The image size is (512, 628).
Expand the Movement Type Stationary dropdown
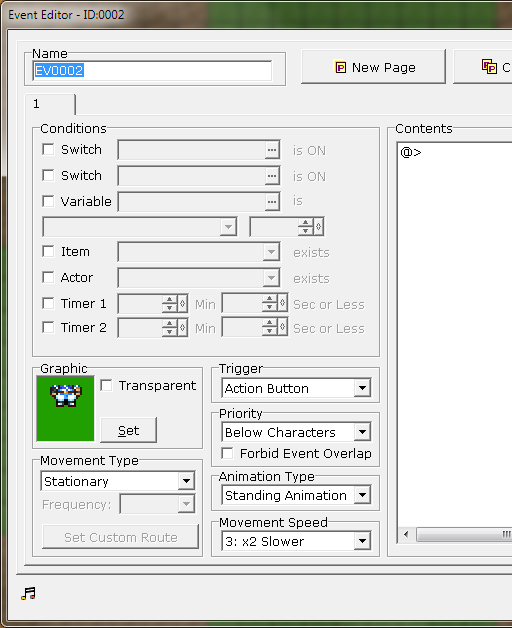tap(186, 481)
